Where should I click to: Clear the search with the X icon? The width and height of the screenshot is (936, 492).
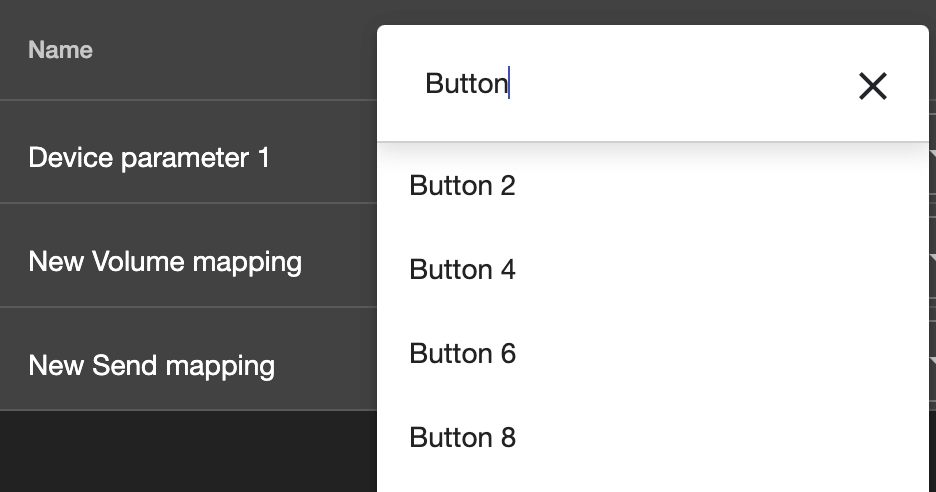point(872,86)
